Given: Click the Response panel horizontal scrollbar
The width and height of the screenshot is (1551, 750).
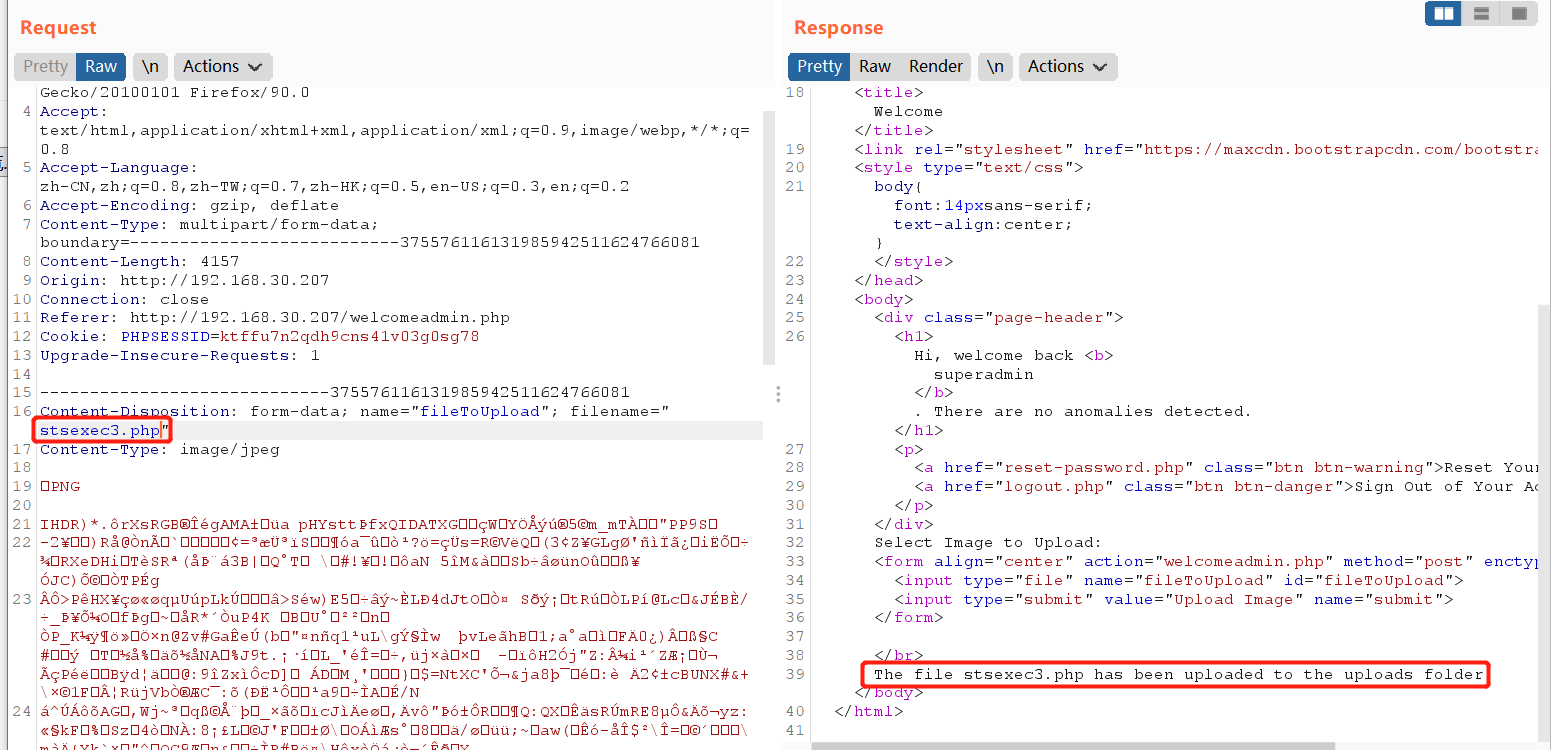Looking at the screenshot, I should click(x=1073, y=745).
